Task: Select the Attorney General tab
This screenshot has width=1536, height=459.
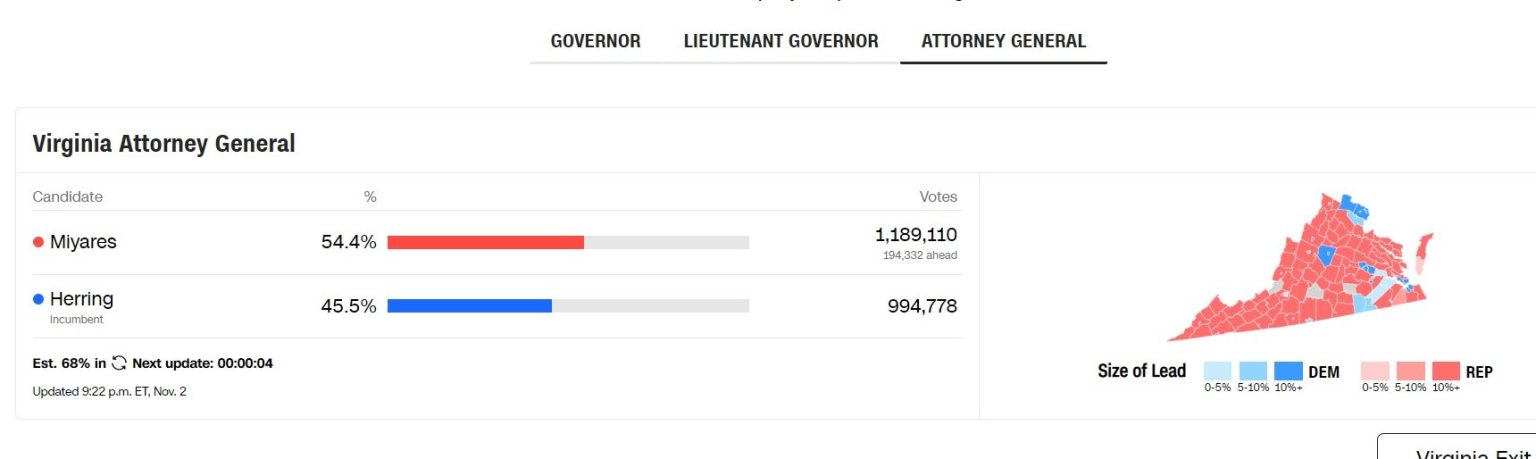Action: [x=1003, y=42]
